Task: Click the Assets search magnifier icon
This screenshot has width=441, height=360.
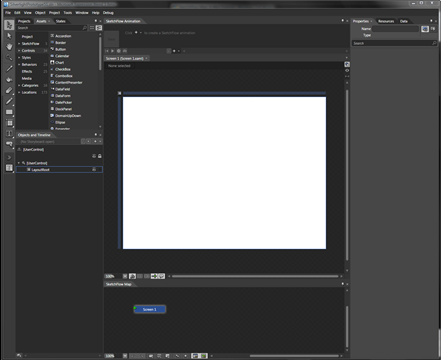Action: click(x=85, y=28)
